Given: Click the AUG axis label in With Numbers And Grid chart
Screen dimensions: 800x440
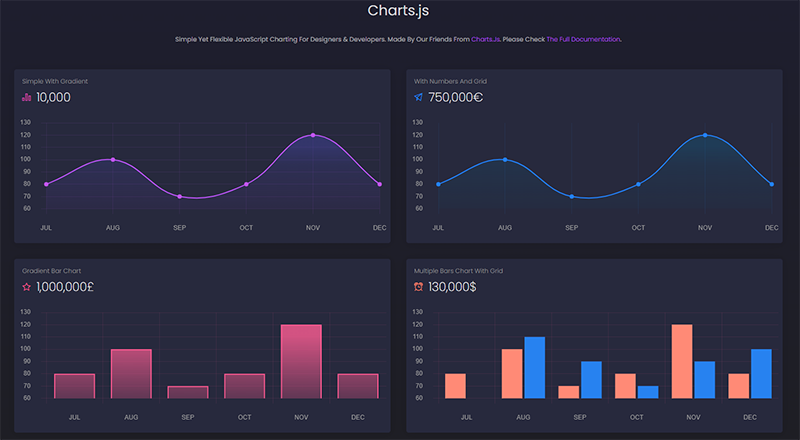Looking at the screenshot, I should point(505,228).
